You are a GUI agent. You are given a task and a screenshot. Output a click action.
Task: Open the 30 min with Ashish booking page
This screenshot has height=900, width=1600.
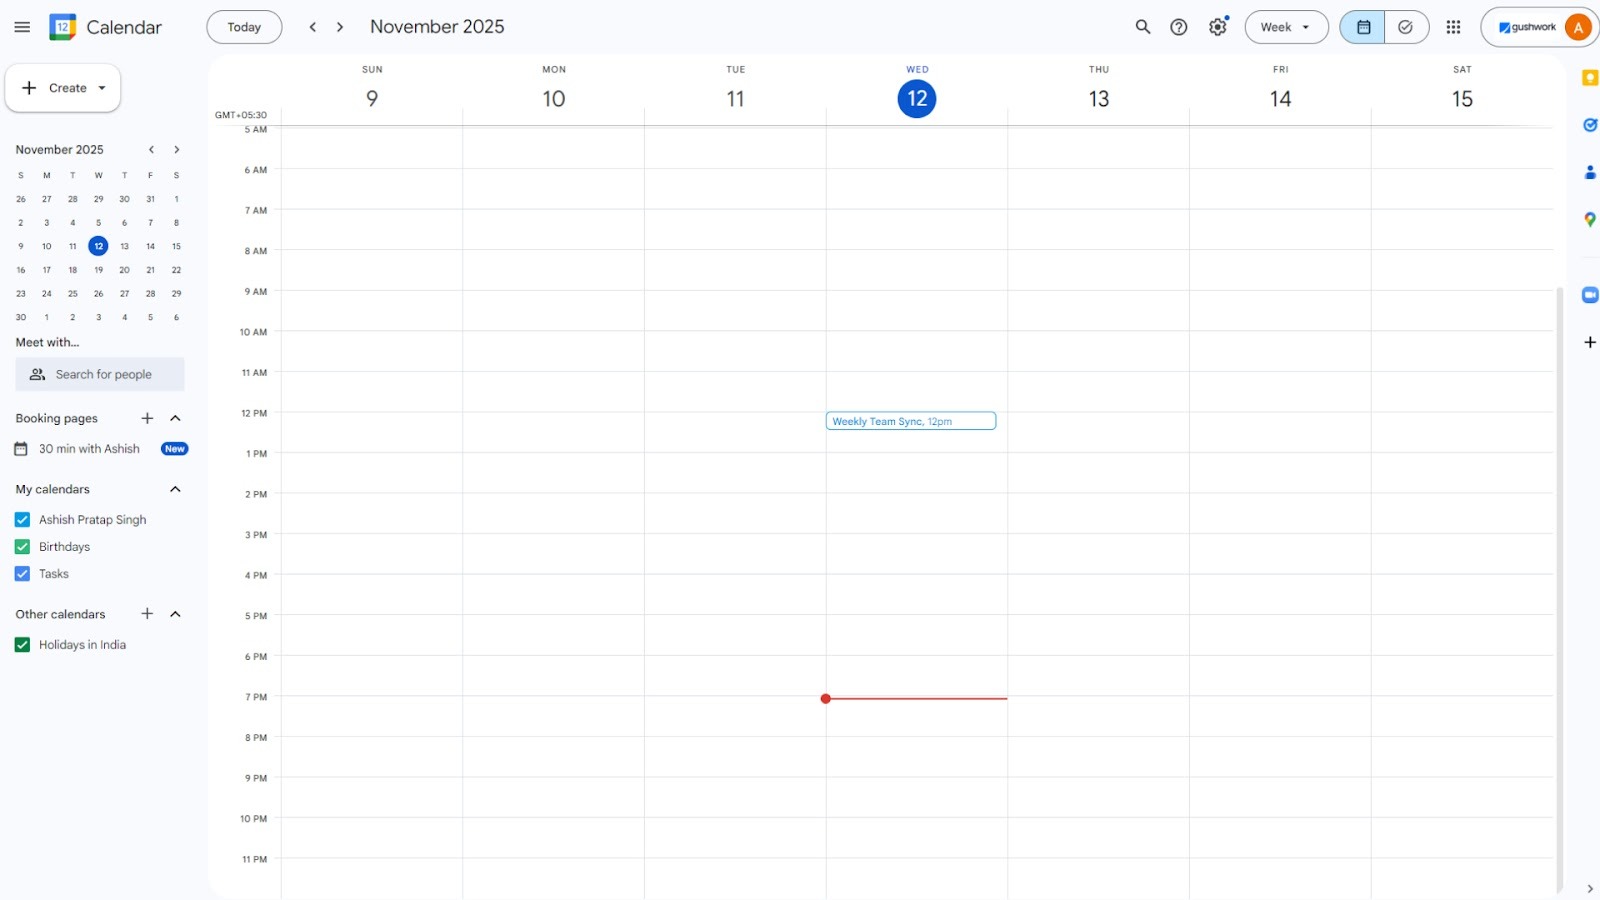click(89, 448)
